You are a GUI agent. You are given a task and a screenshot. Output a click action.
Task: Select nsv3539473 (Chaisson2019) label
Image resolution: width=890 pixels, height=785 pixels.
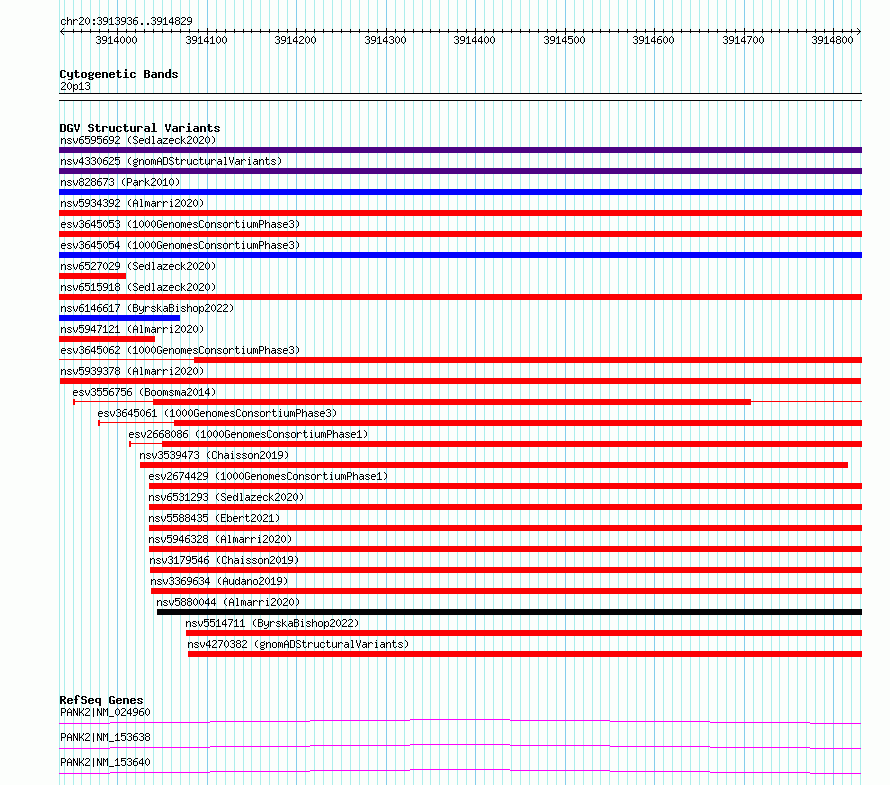coord(214,455)
